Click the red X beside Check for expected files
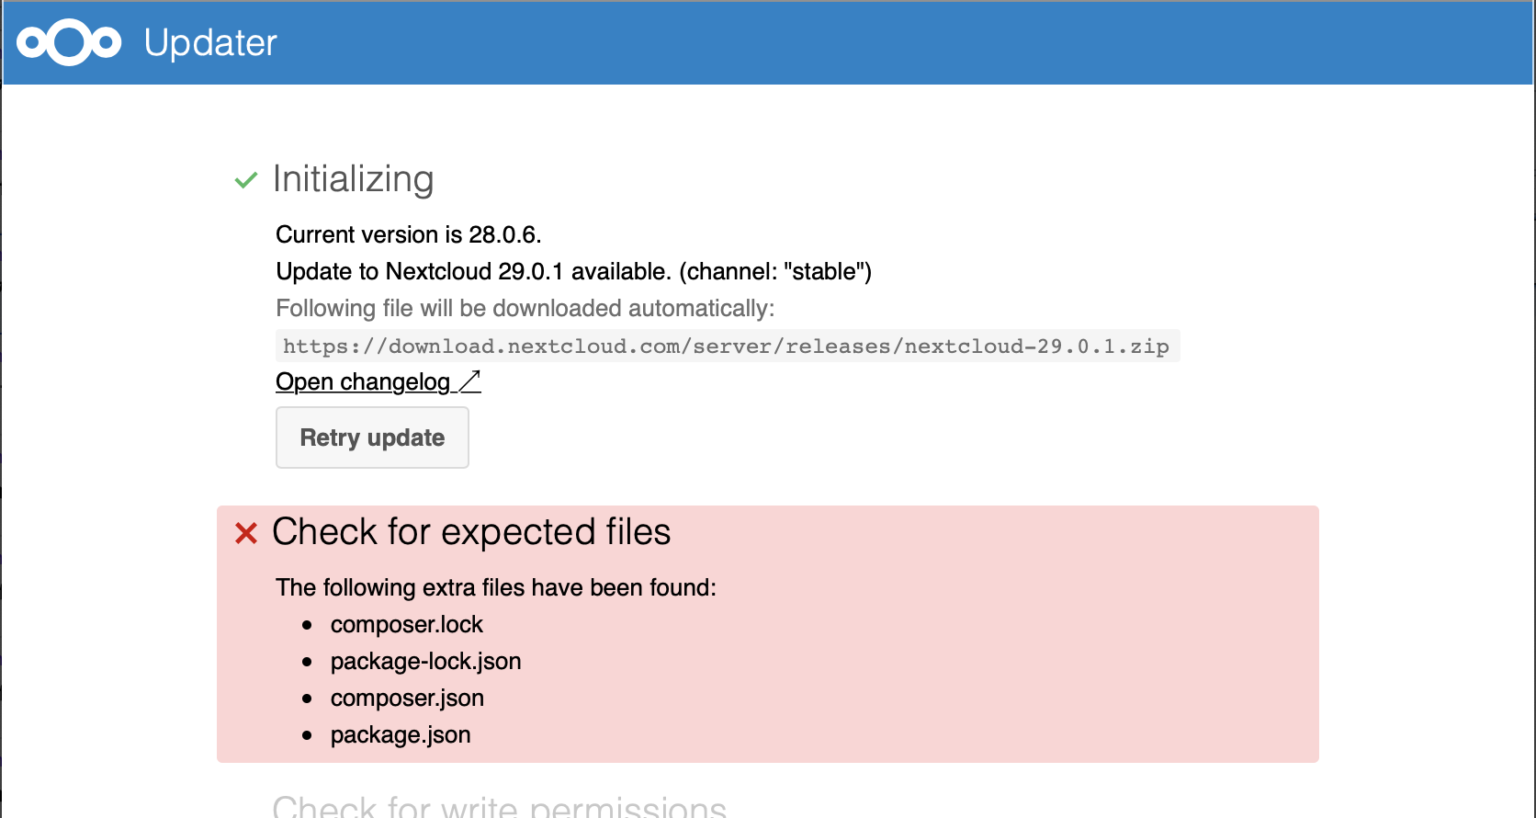The width and height of the screenshot is (1536, 818). [246, 532]
